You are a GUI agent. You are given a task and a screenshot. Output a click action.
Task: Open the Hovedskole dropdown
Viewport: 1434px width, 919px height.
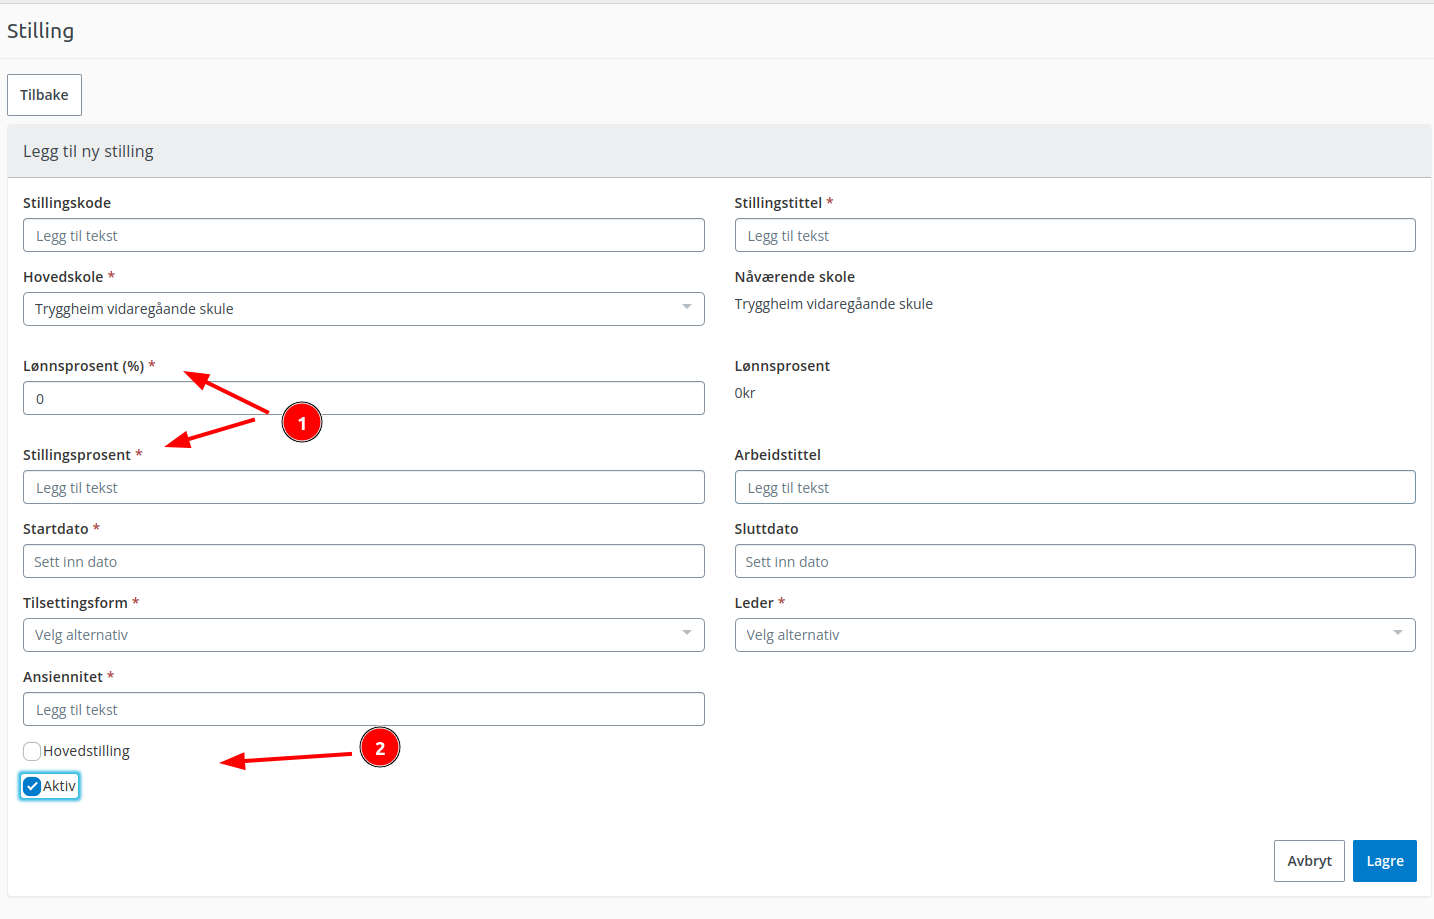pyautogui.click(x=364, y=309)
